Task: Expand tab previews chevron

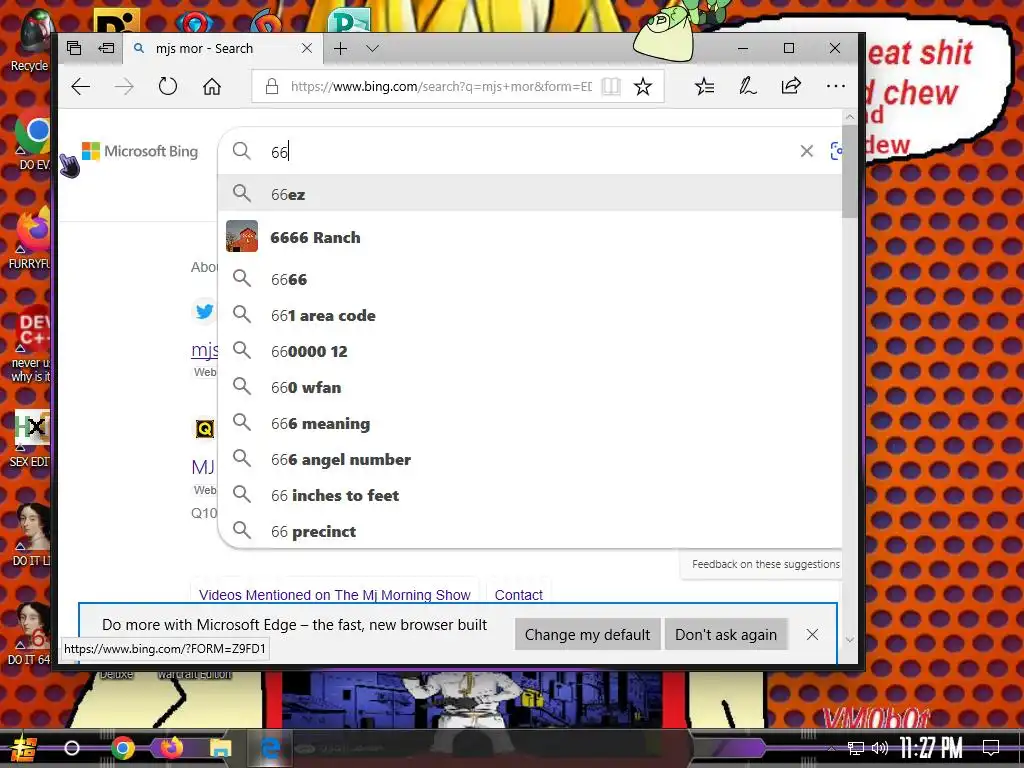Action: (373, 48)
